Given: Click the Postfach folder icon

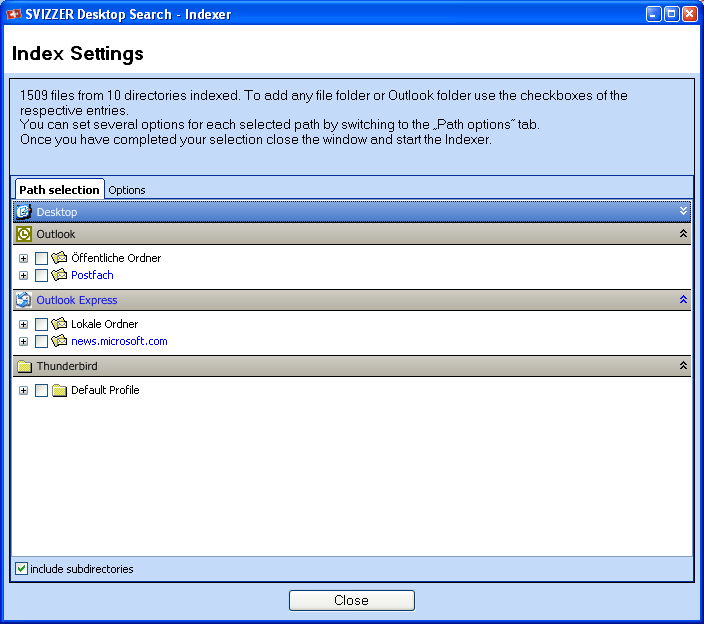Looking at the screenshot, I should click(59, 275).
